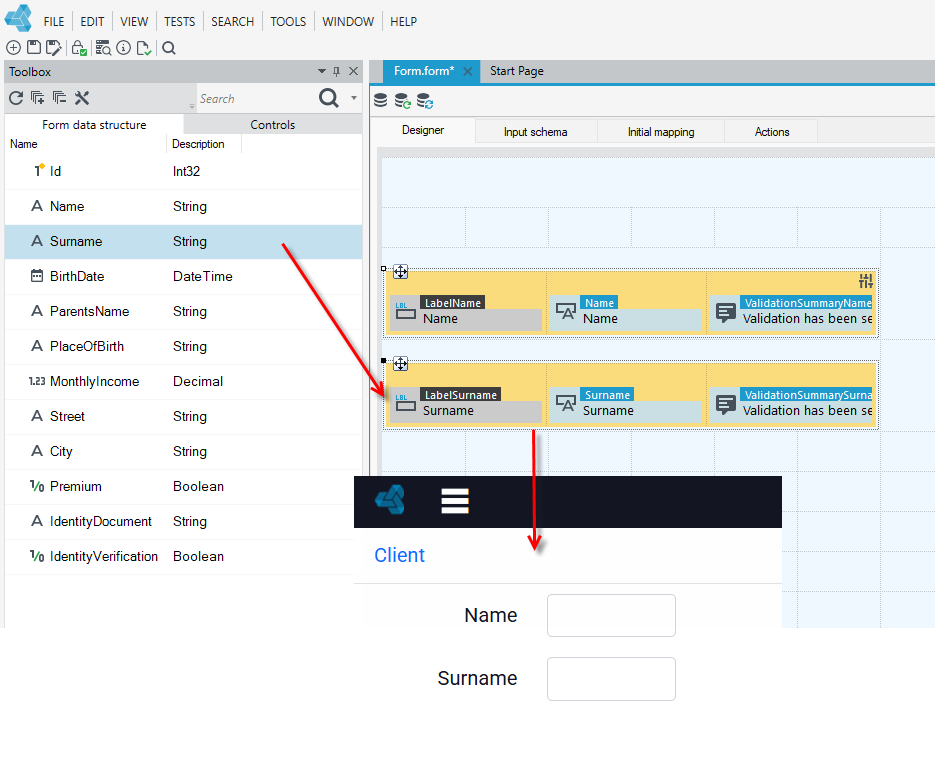Click the expand all icon in Toolbox
The height and width of the screenshot is (763, 935).
[38, 98]
